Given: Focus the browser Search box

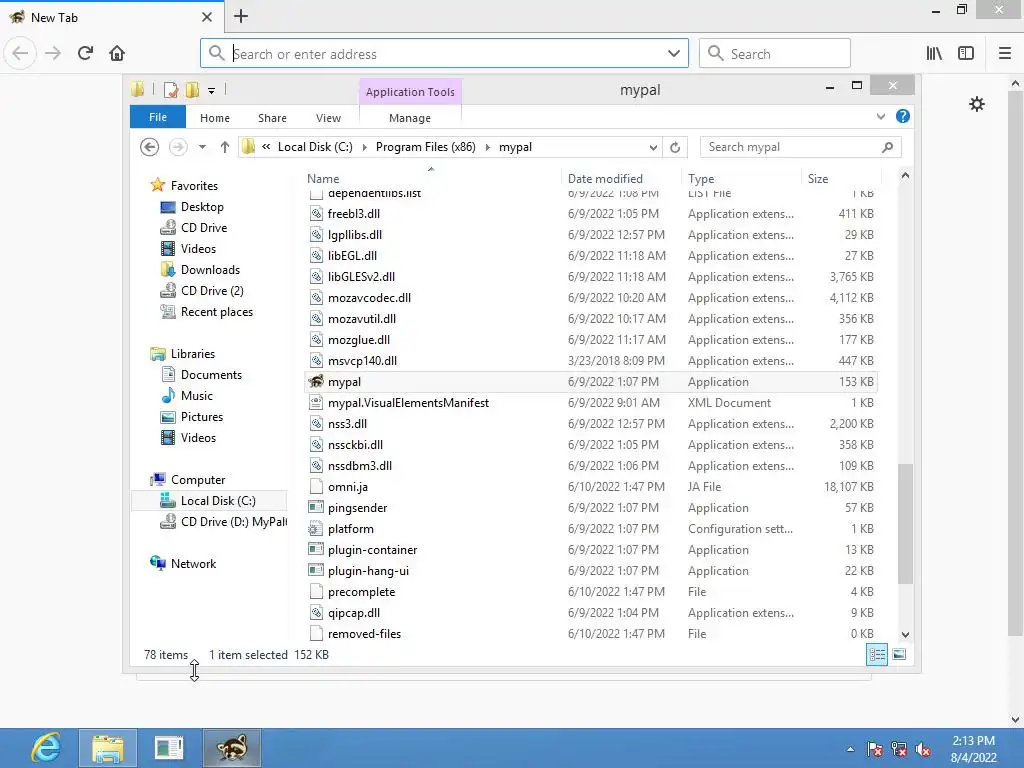Looking at the screenshot, I should pyautogui.click(x=775, y=54).
